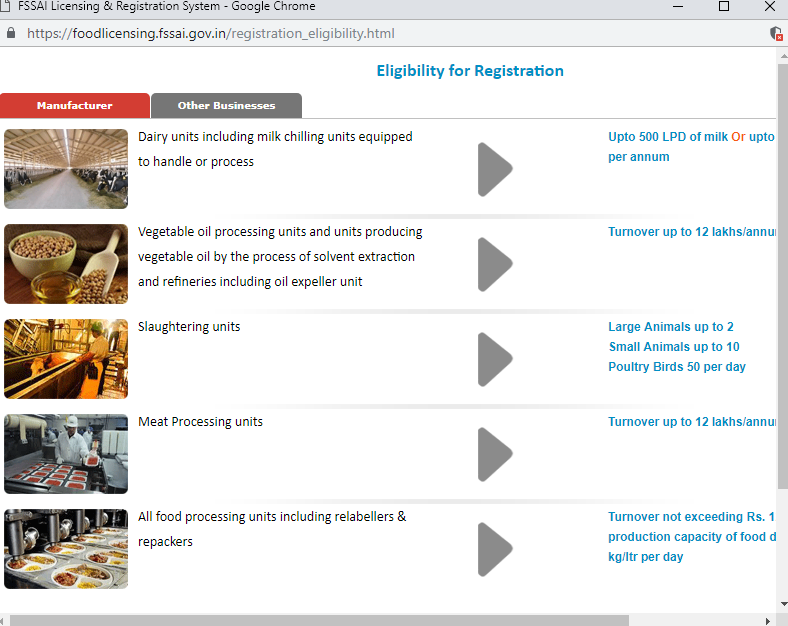The image size is (788, 626).
Task: Click vertical scrollbar down arrow
Action: pos(783,604)
